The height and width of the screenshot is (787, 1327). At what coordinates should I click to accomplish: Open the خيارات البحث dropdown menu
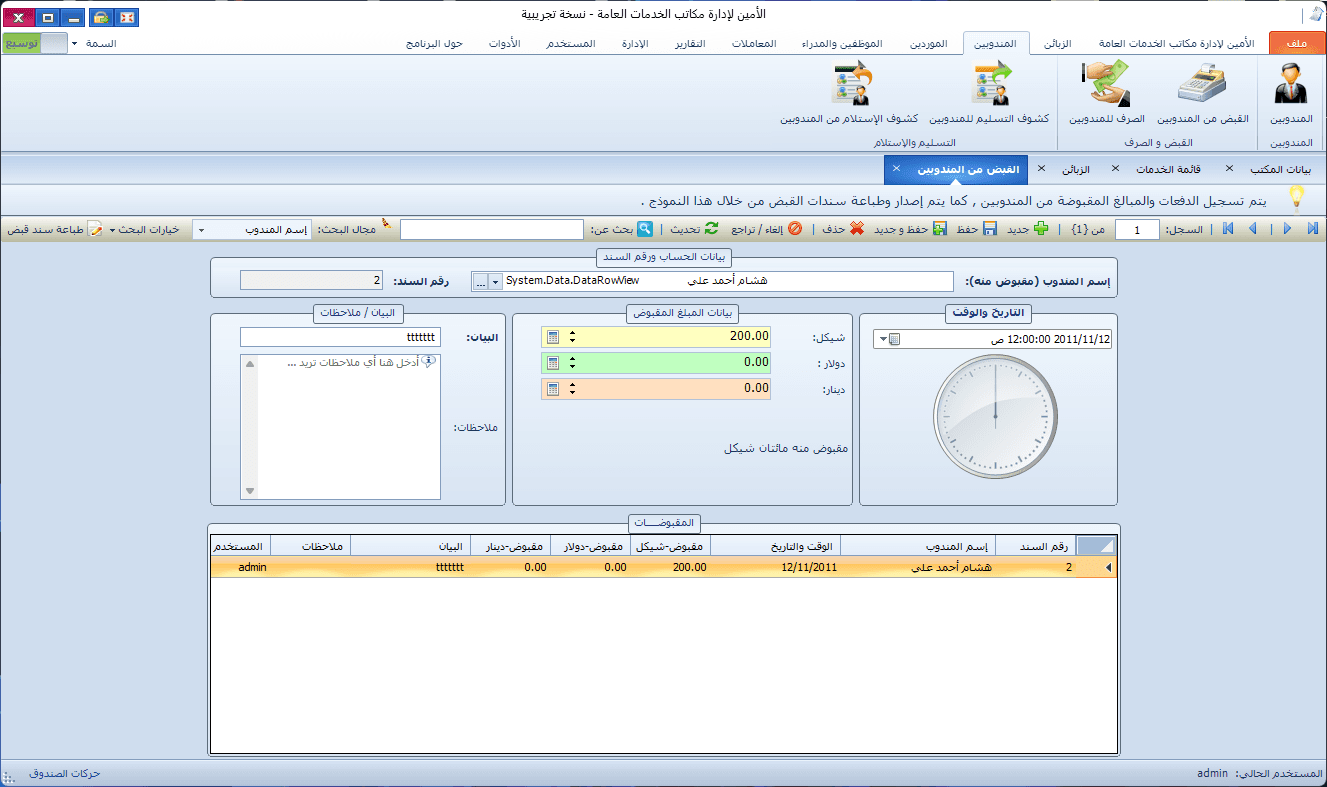tap(144, 229)
